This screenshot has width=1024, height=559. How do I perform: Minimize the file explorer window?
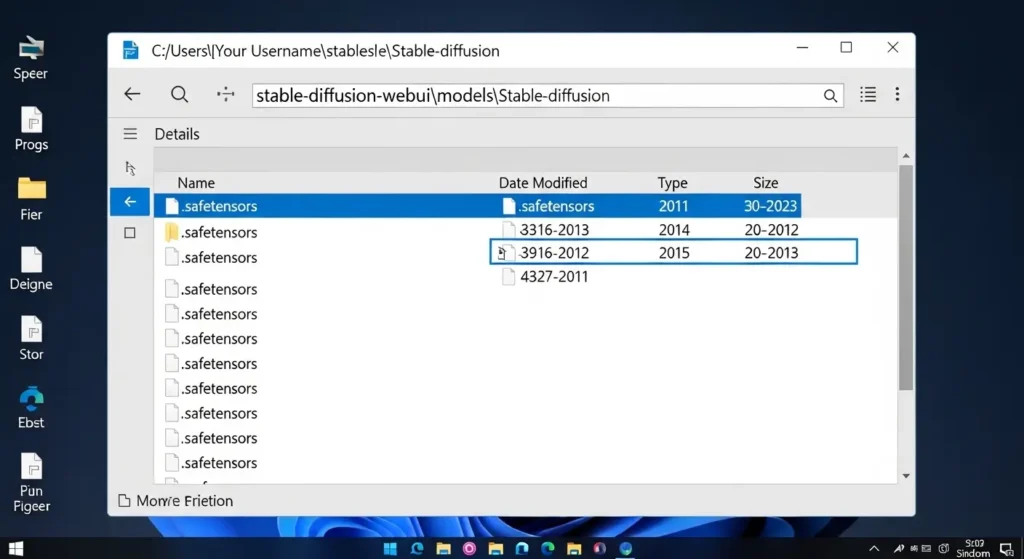pyautogui.click(x=803, y=48)
